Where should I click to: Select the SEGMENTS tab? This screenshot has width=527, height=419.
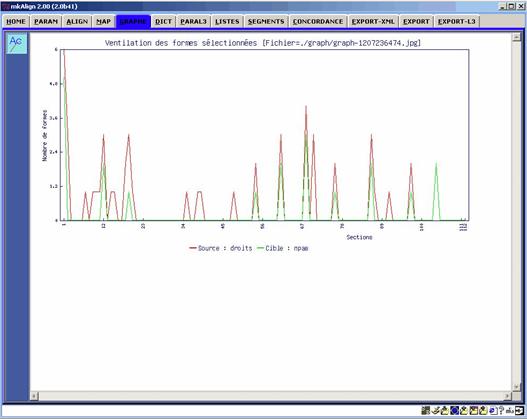pos(266,22)
